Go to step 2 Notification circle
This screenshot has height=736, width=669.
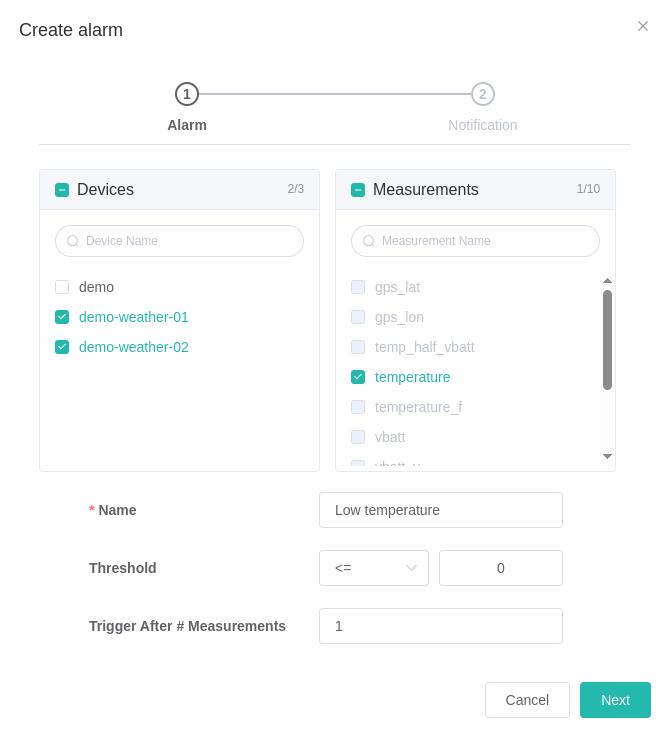click(x=483, y=94)
